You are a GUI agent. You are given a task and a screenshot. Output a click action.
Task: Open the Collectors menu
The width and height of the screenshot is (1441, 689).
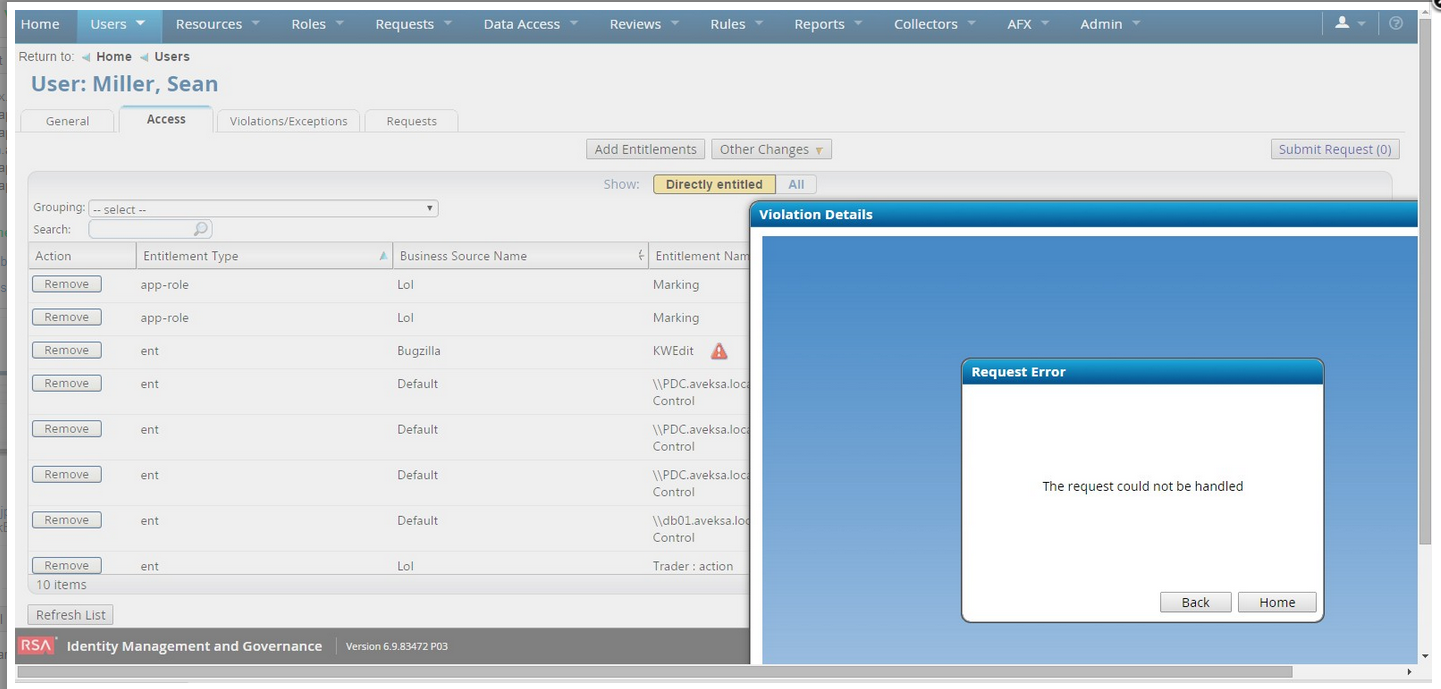pyautogui.click(x=935, y=23)
